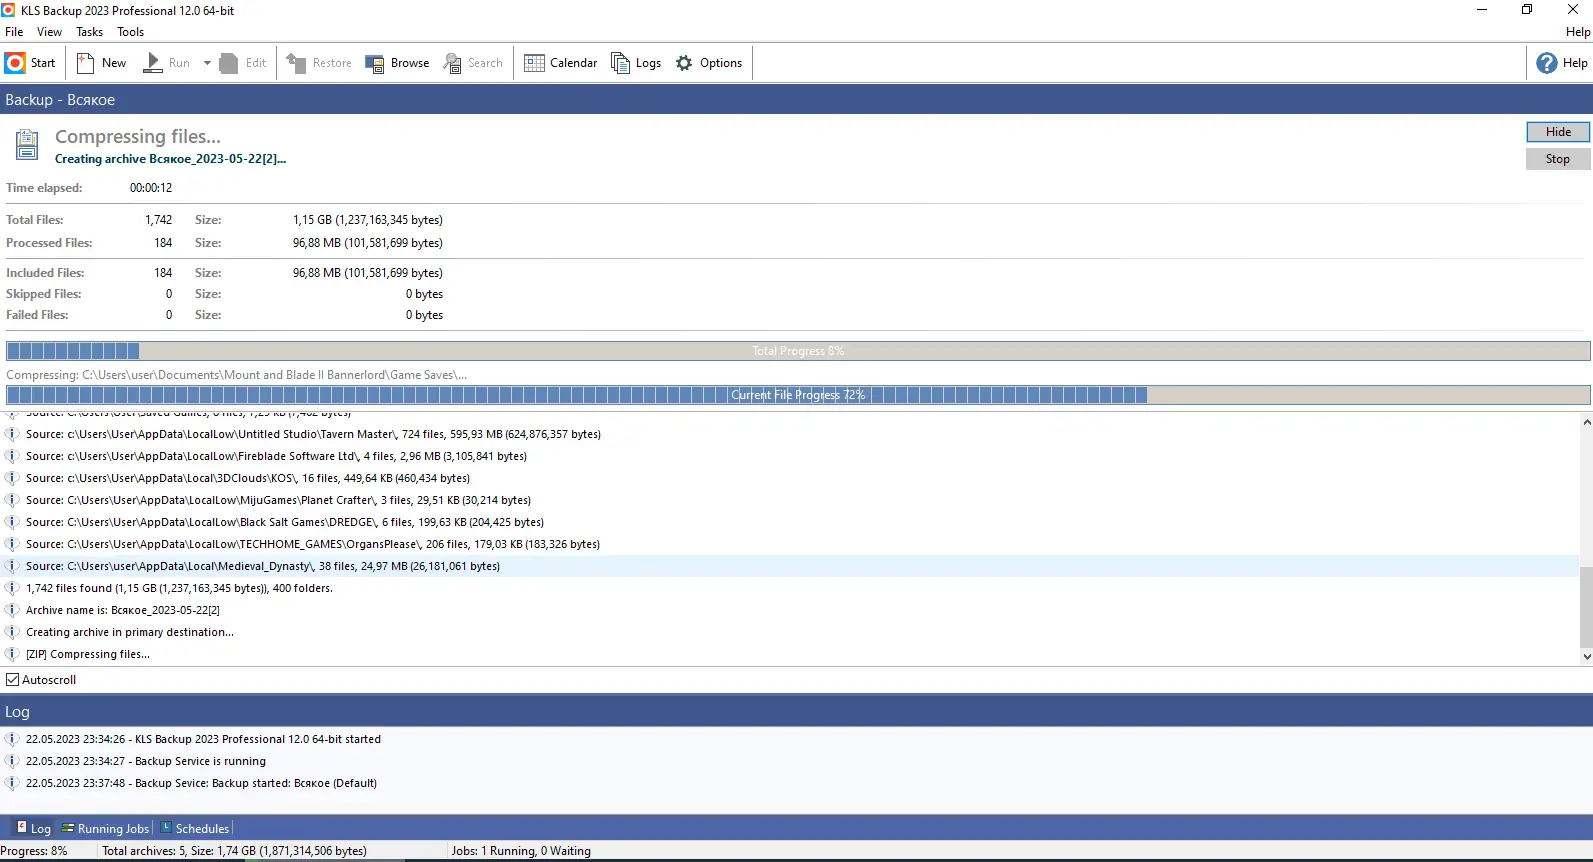The width and height of the screenshot is (1593, 862).
Task: Click the Run toolbar icon
Action: point(153,63)
